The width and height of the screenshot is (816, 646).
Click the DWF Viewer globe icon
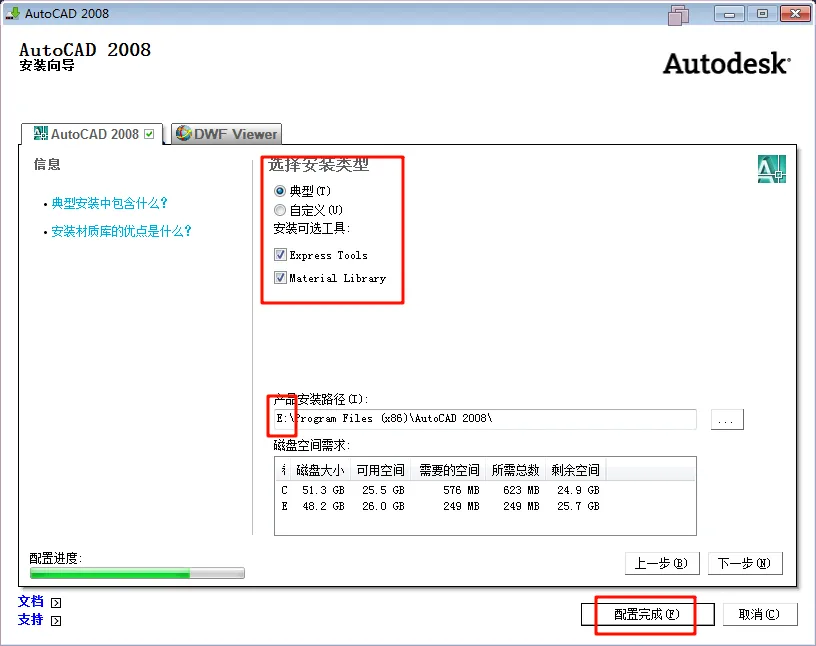[x=184, y=133]
